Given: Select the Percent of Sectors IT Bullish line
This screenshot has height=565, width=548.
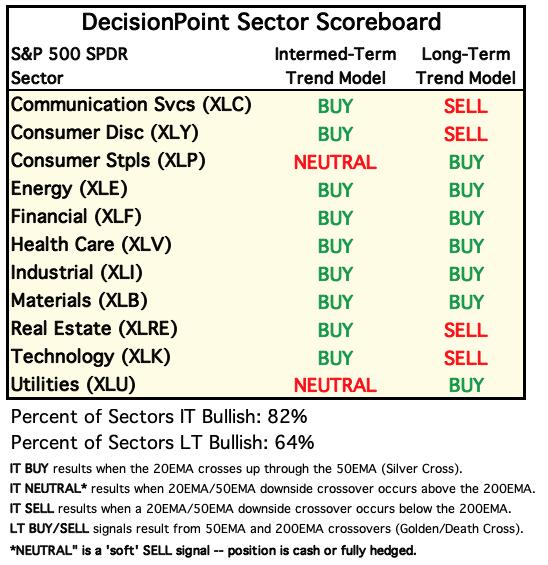Looking at the screenshot, I should 159,417.
